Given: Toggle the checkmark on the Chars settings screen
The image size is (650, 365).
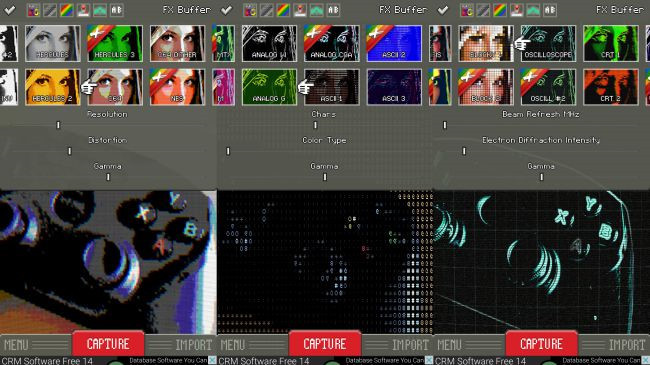Looking at the screenshot, I should coord(226,10).
